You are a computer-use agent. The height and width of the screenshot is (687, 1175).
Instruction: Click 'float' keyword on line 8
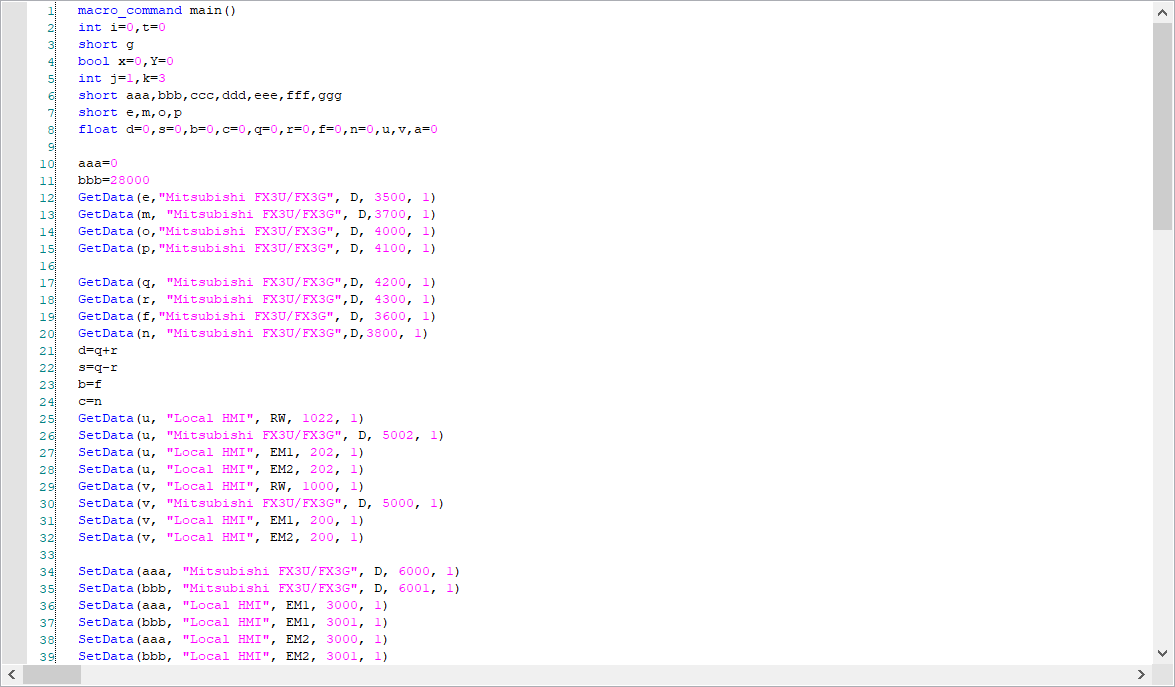click(98, 130)
